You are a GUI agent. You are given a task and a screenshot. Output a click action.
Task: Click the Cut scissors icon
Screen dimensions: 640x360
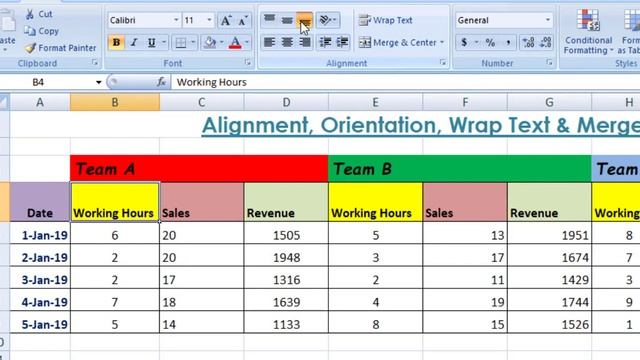pos(30,14)
